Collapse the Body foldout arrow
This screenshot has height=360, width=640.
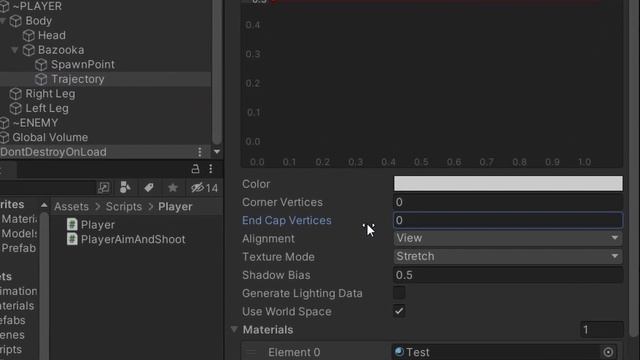3,21
